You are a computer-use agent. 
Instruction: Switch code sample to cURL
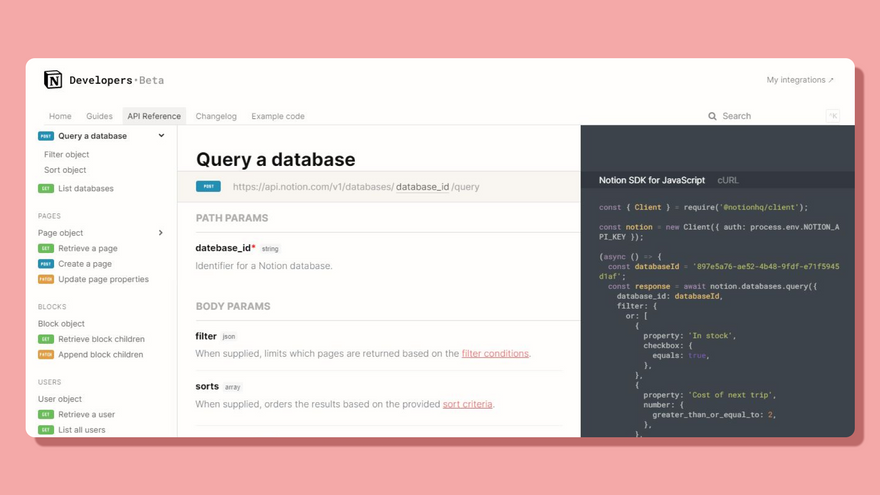pos(727,180)
